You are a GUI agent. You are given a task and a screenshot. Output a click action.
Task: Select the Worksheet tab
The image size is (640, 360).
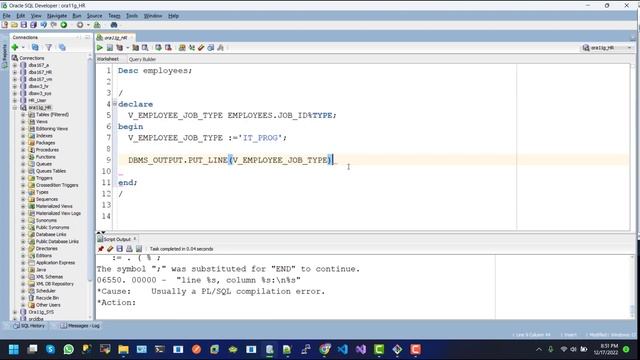click(108, 59)
